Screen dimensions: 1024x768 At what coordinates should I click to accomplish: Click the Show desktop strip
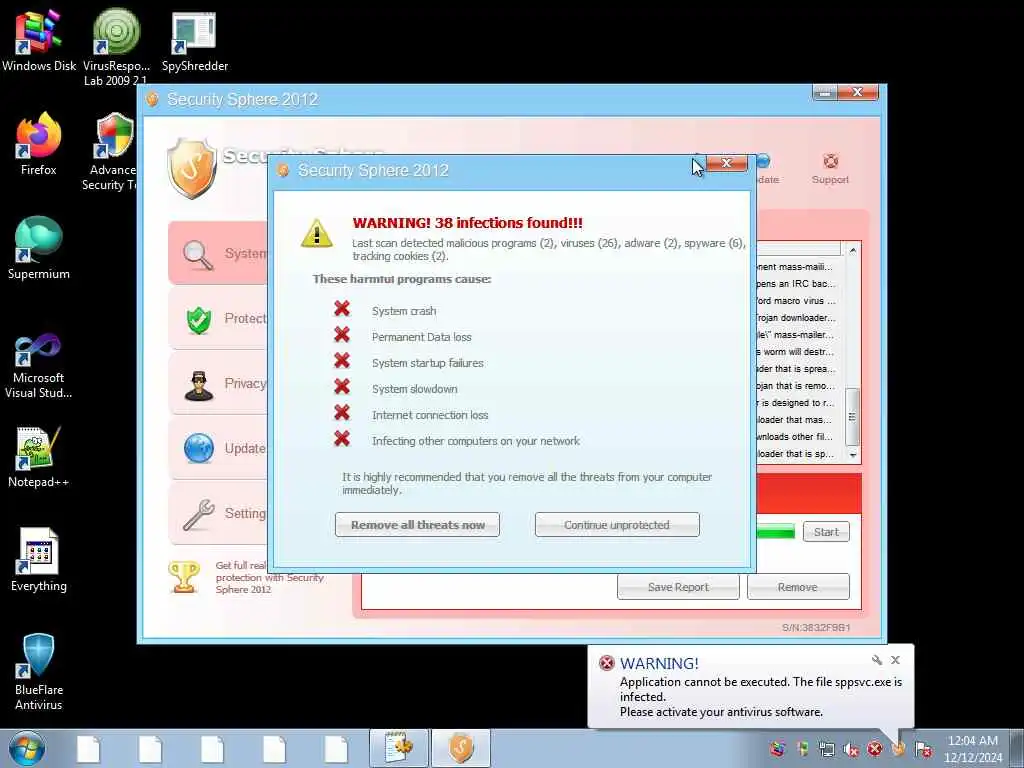point(1017,748)
